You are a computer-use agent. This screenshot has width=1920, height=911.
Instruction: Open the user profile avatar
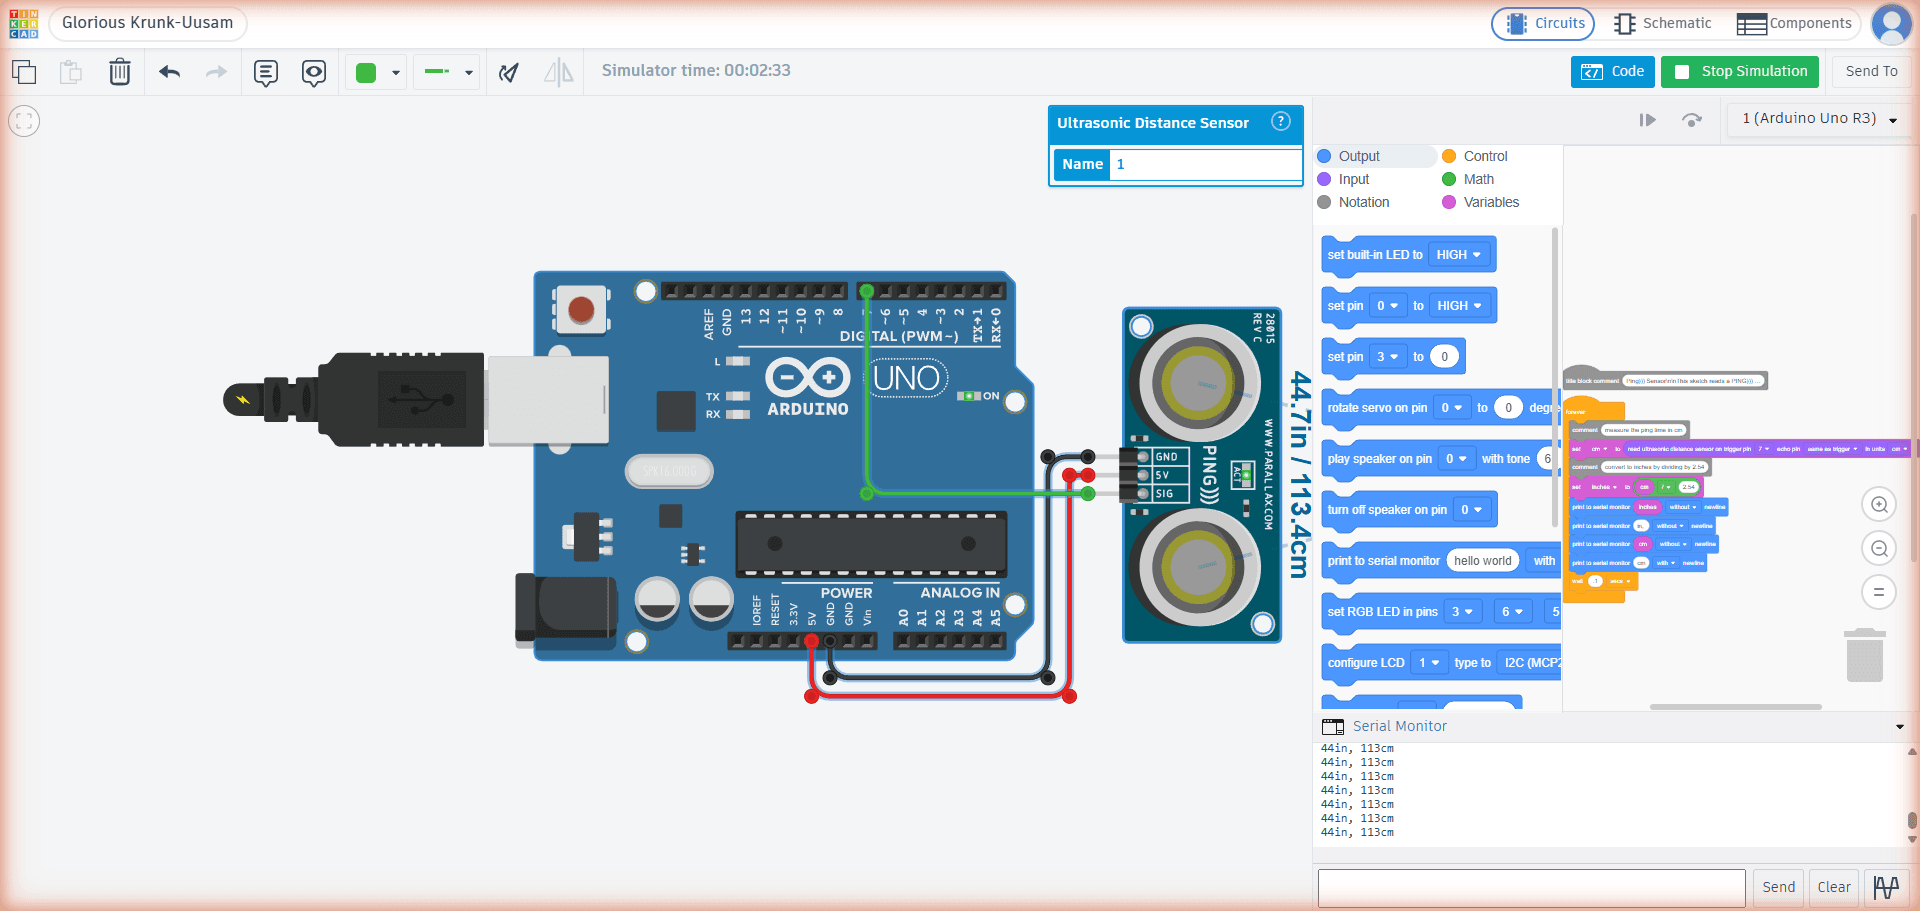coord(1891,24)
